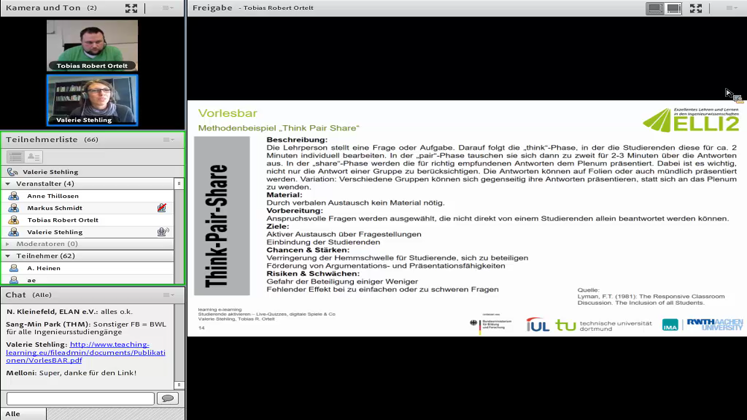Click the chat scrollbar down arrow
Viewport: 747px width, 420px height.
179,385
